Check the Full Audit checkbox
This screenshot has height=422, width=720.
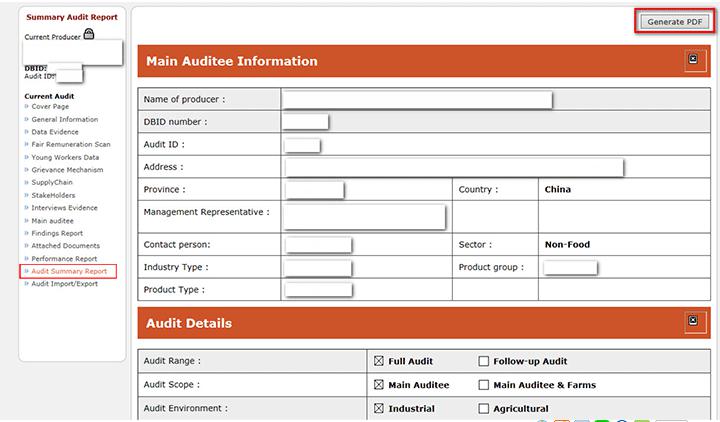379,361
